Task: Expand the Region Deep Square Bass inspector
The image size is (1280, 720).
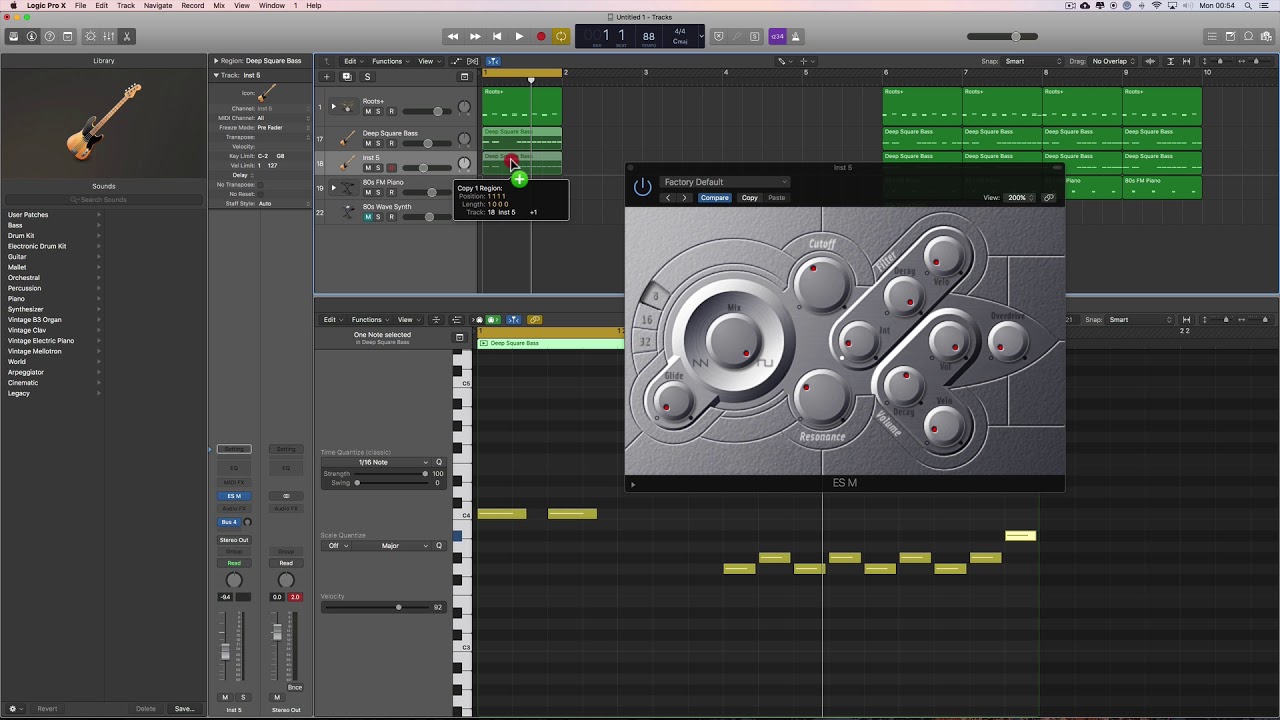Action: coord(215,61)
